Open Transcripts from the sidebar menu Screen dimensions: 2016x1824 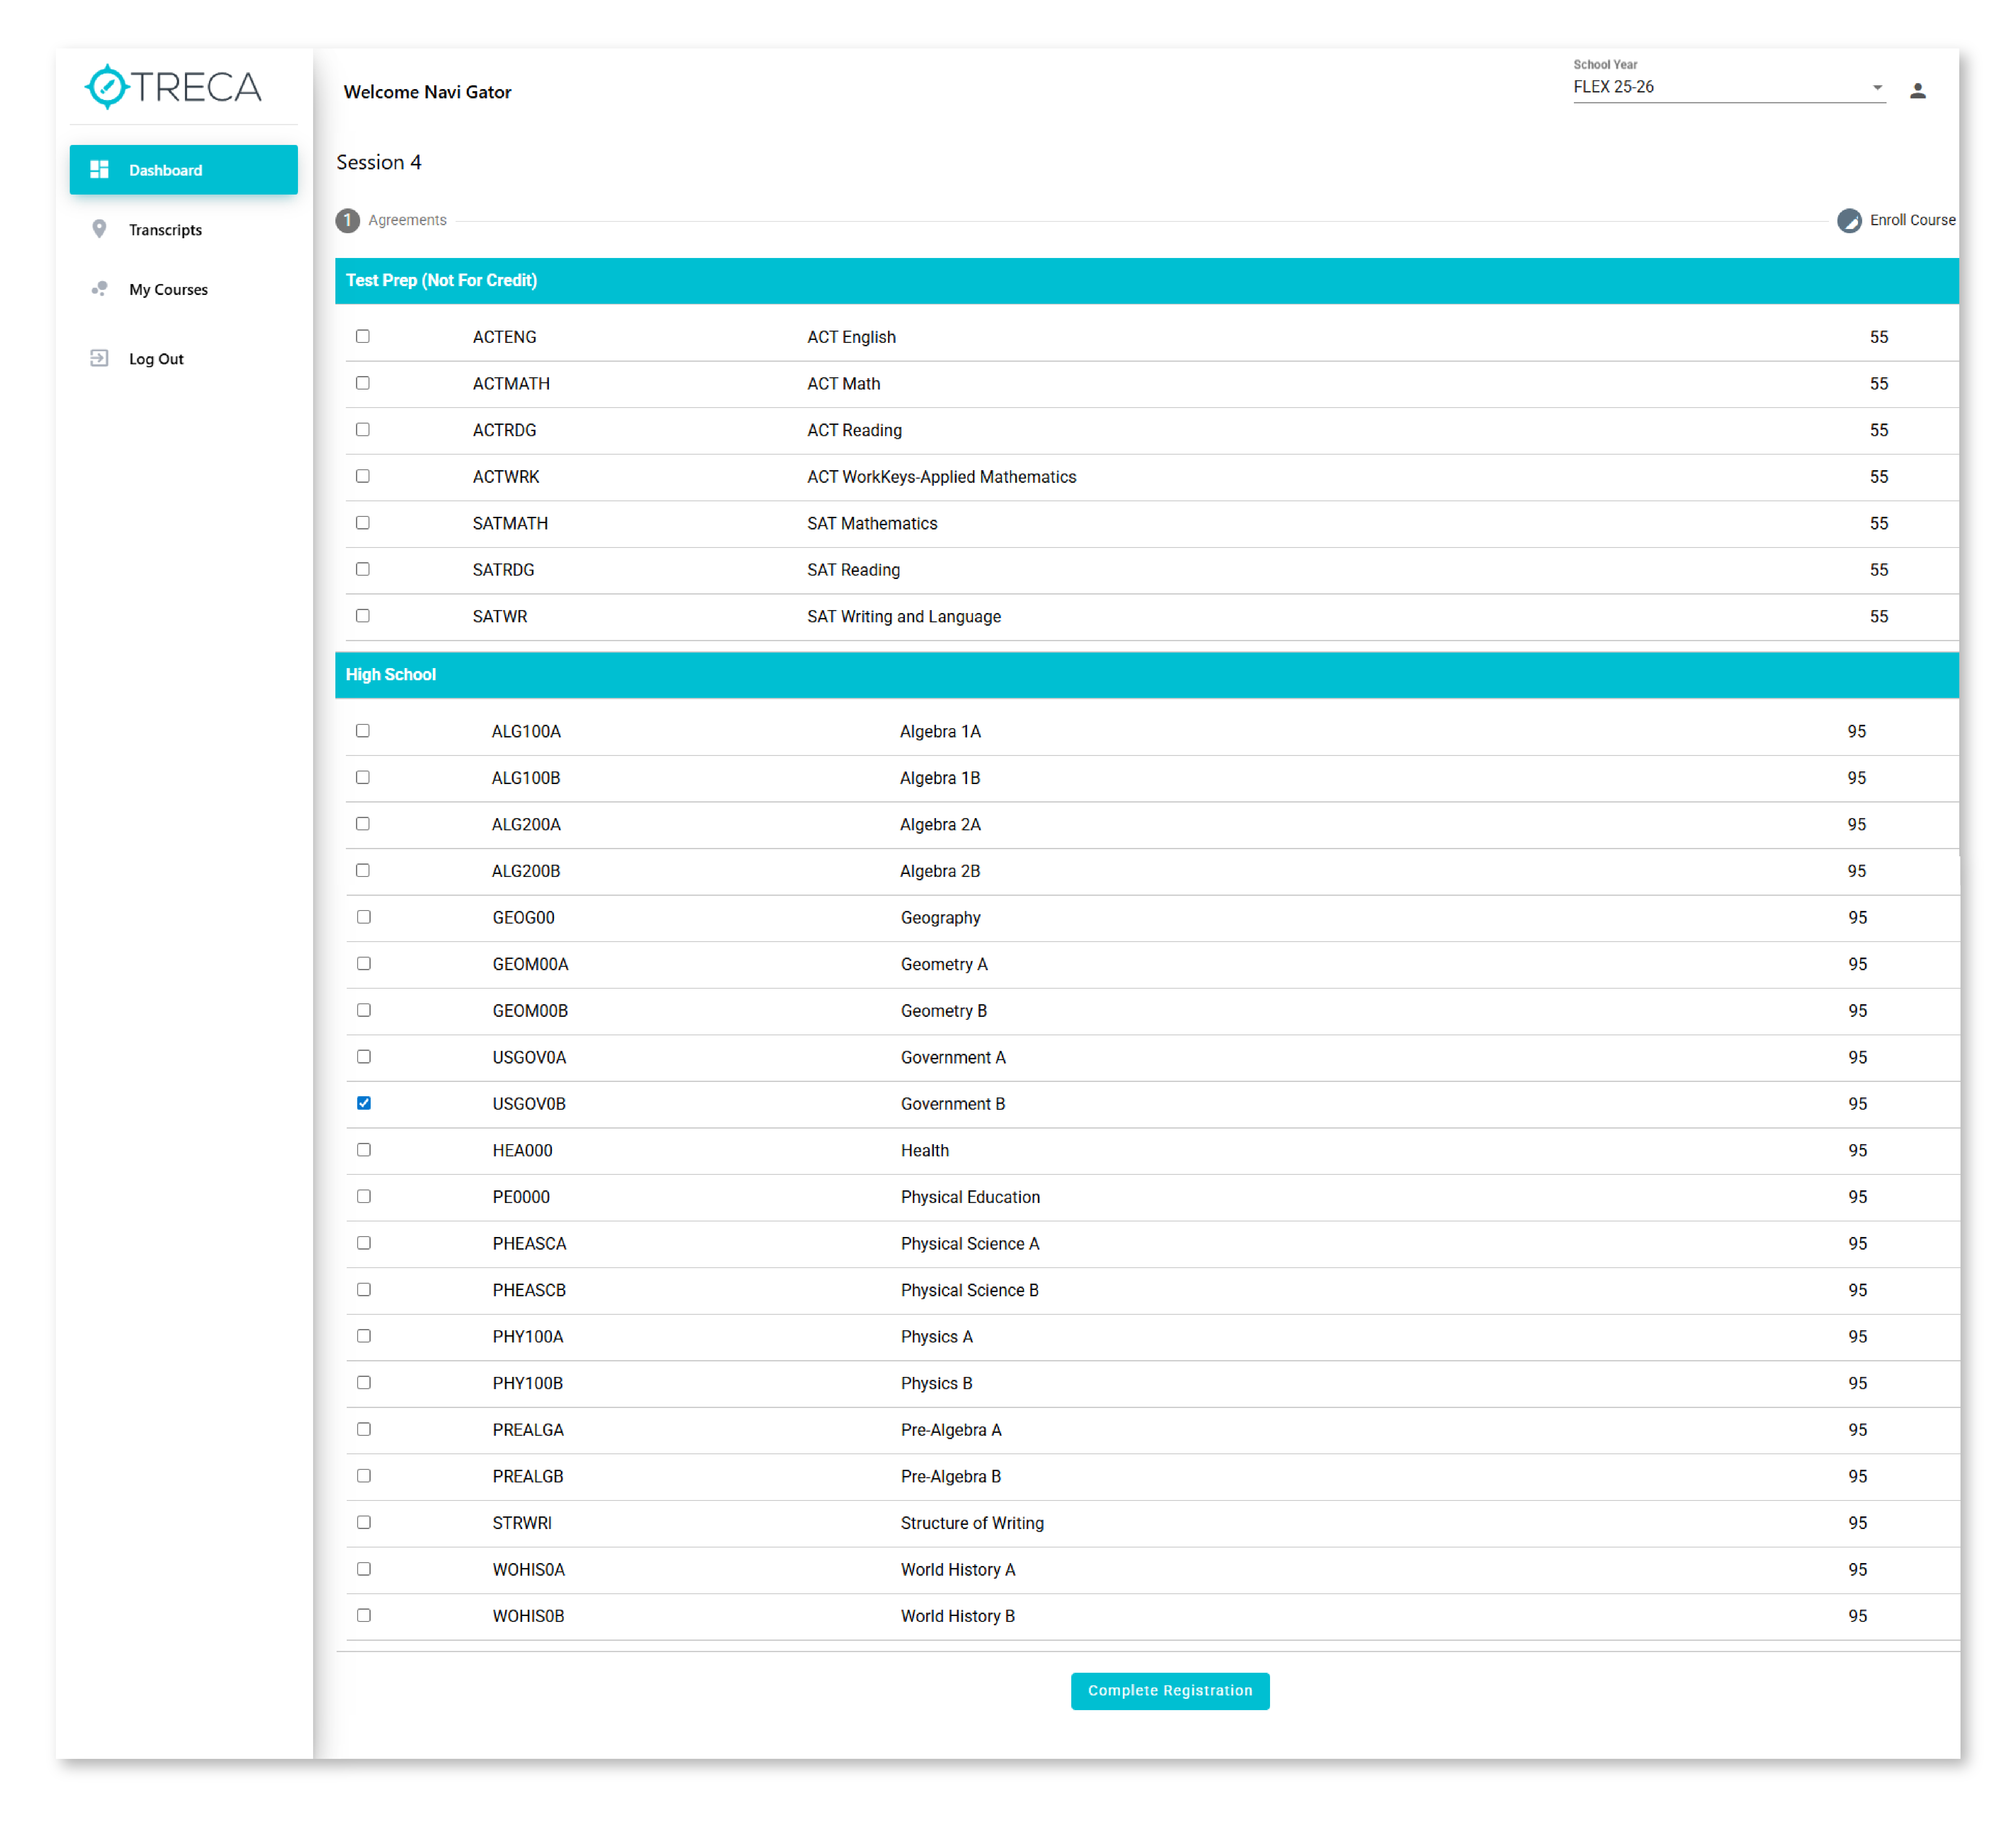click(165, 230)
